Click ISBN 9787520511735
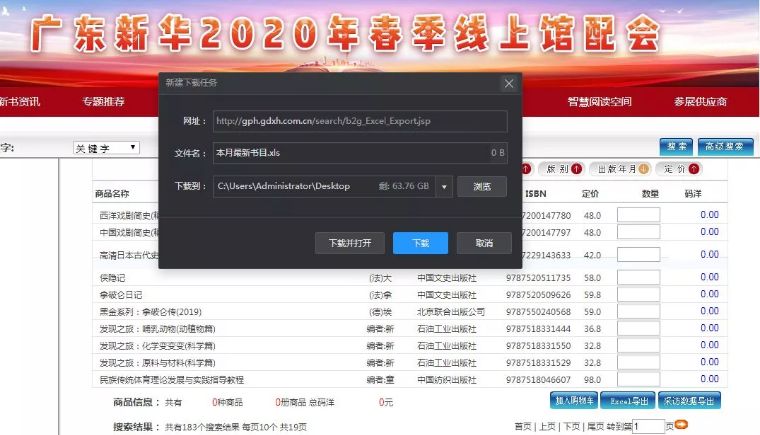The width and height of the screenshot is (760, 435). (538, 278)
